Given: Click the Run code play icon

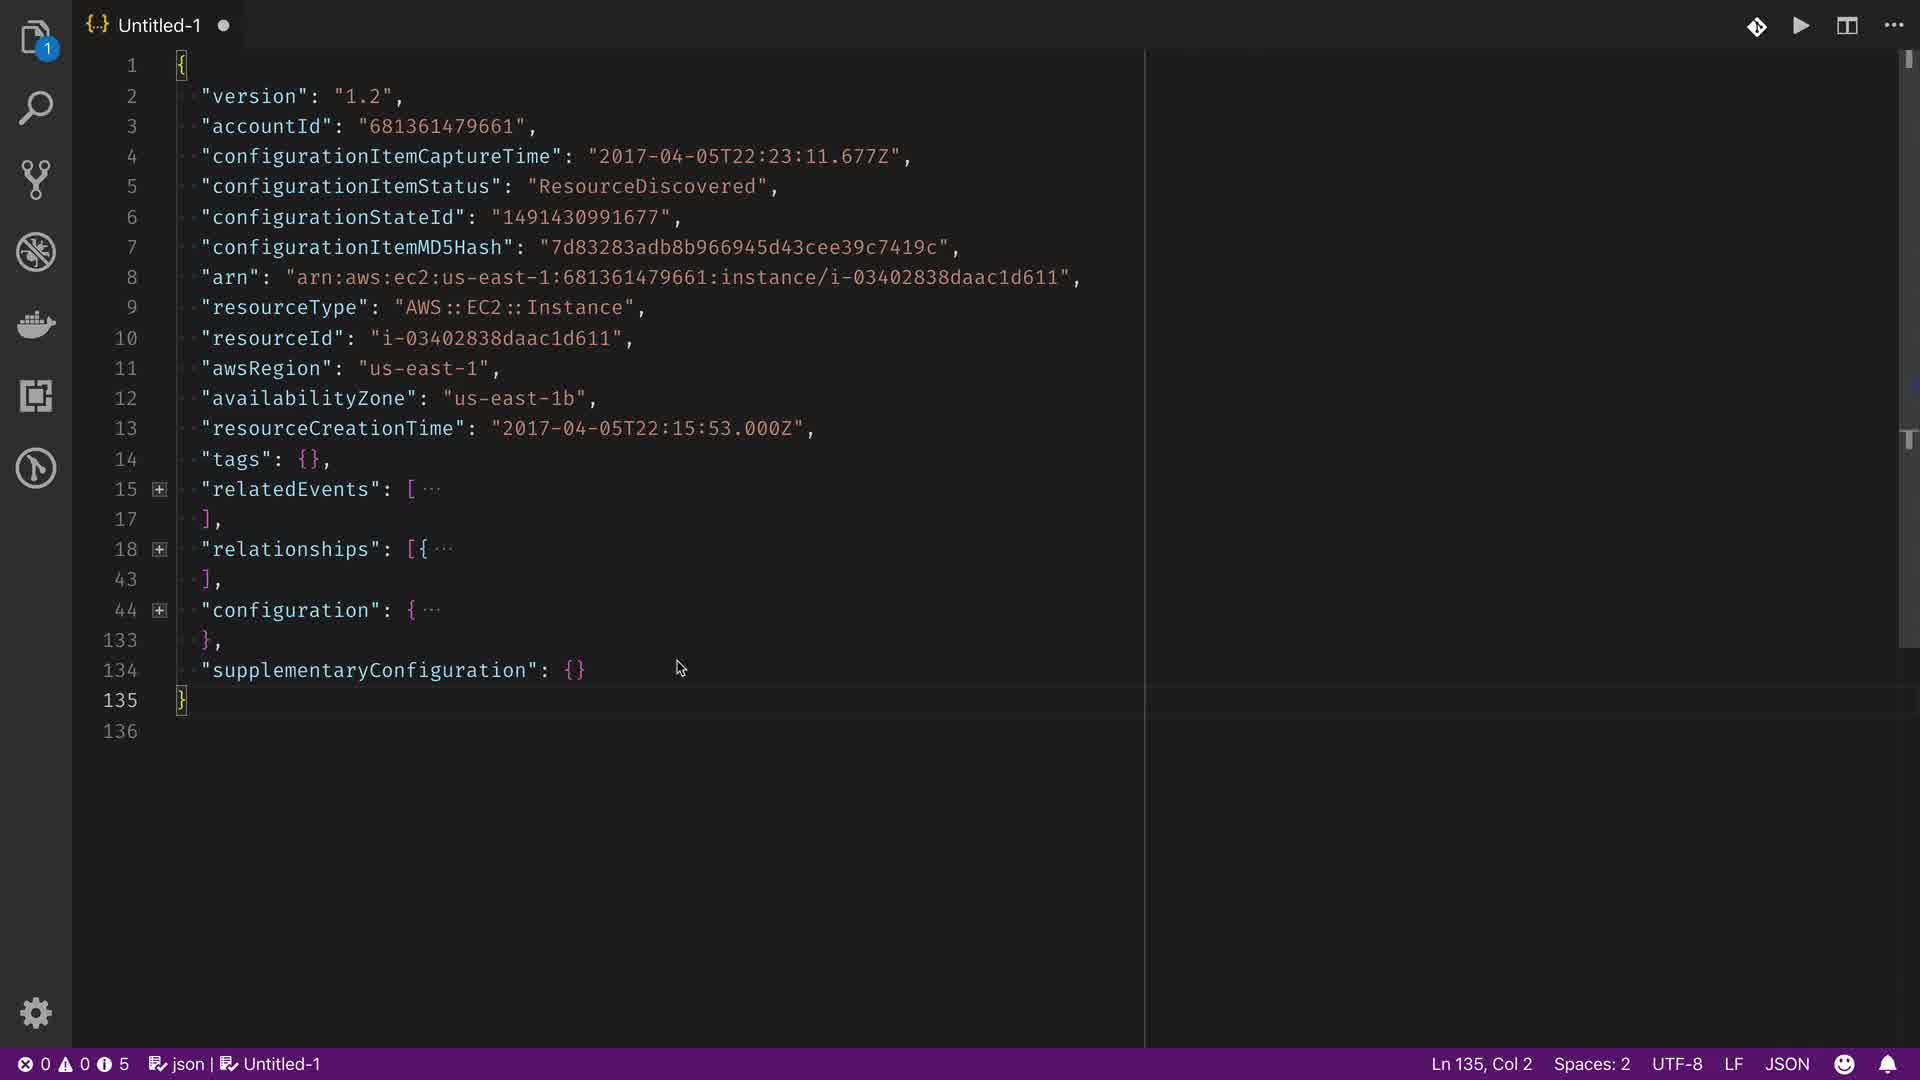Looking at the screenshot, I should coord(1801,26).
